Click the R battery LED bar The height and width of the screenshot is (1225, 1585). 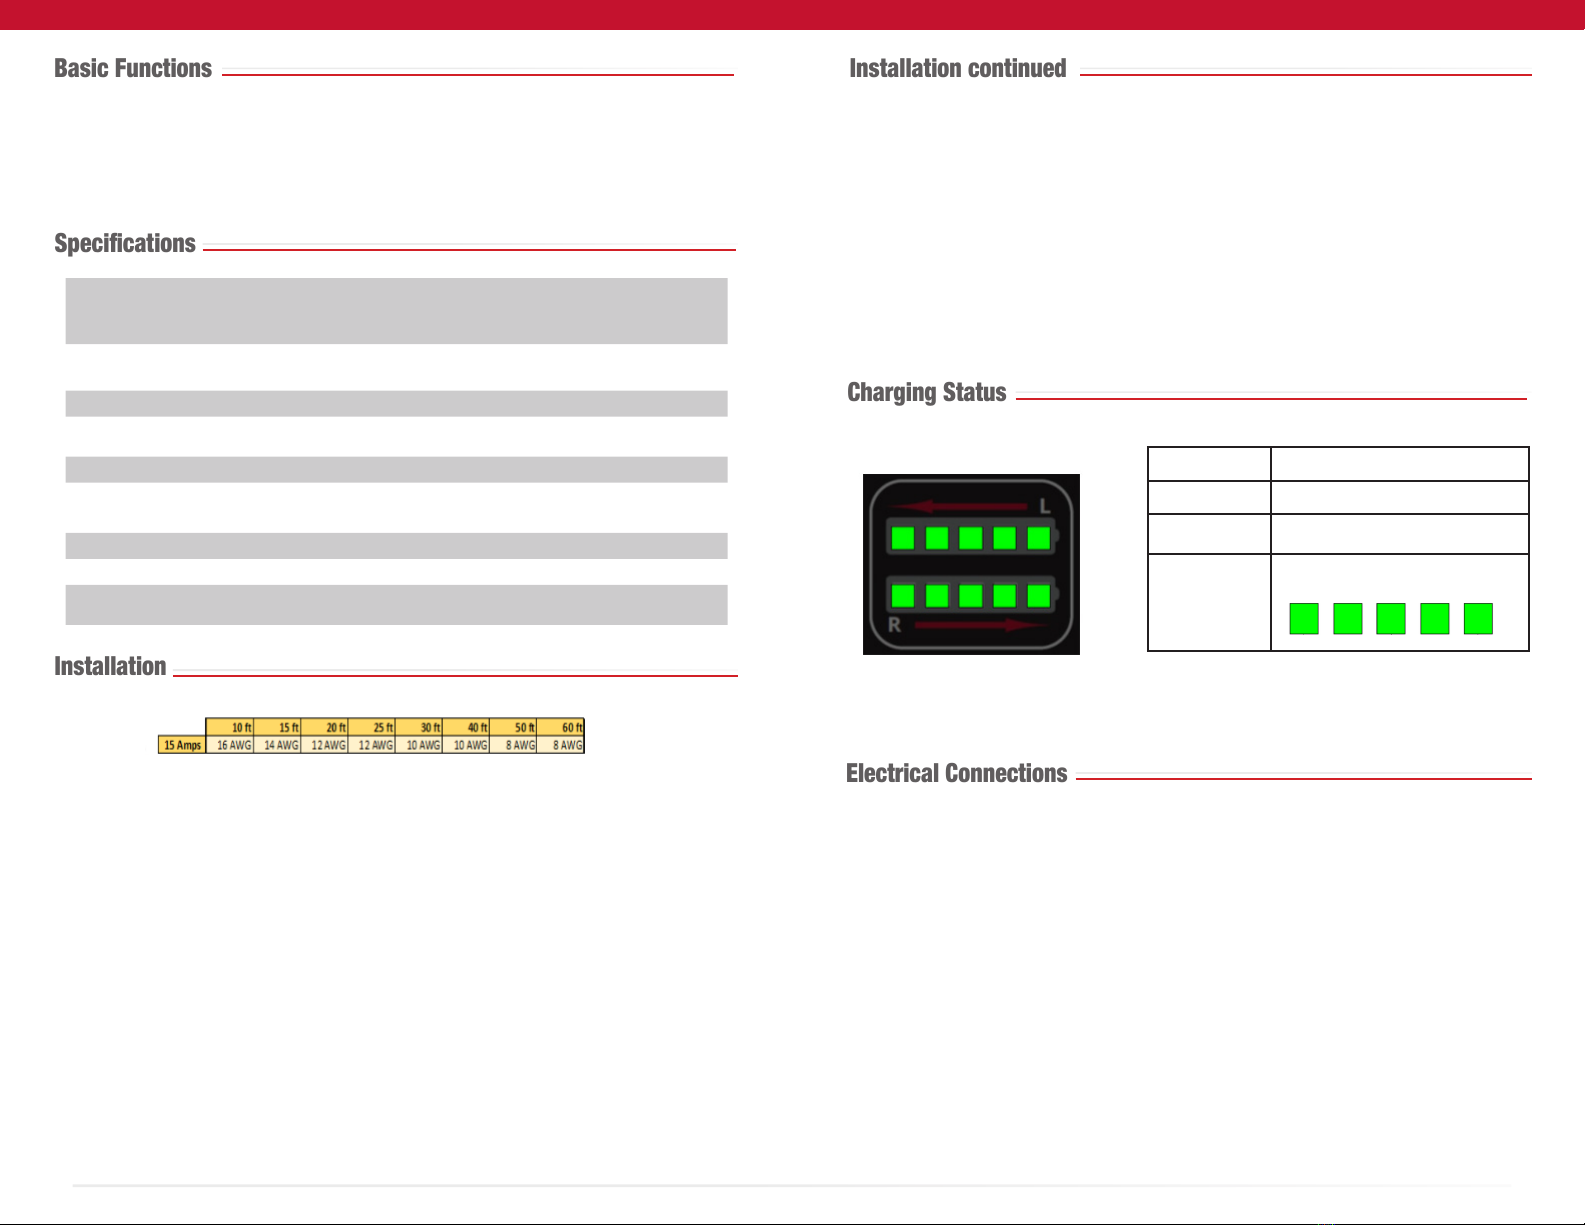tap(971, 596)
